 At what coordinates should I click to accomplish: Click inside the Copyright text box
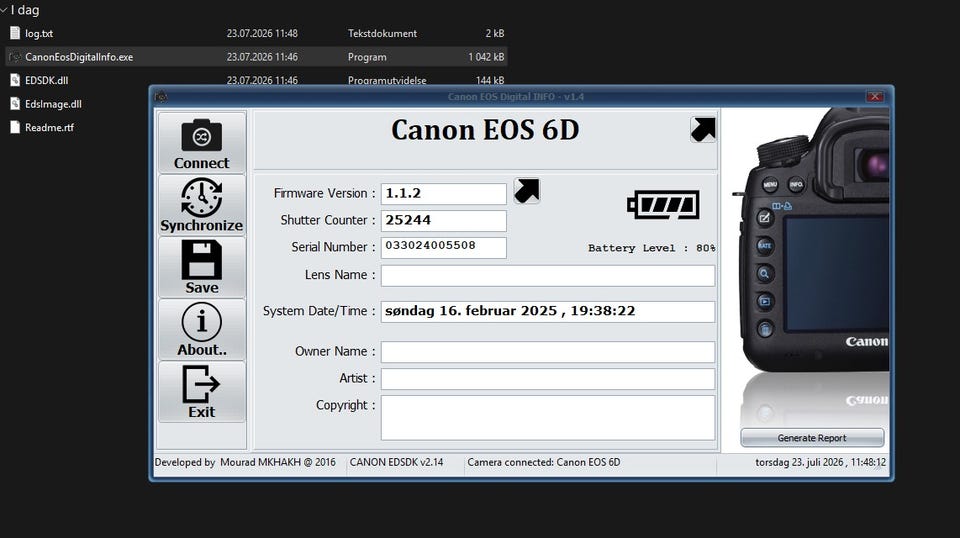[x=547, y=418]
